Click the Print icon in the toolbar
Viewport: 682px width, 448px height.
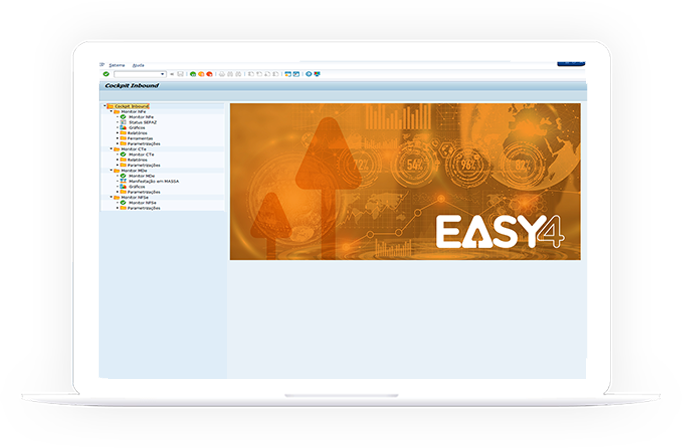pyautogui.click(x=222, y=74)
